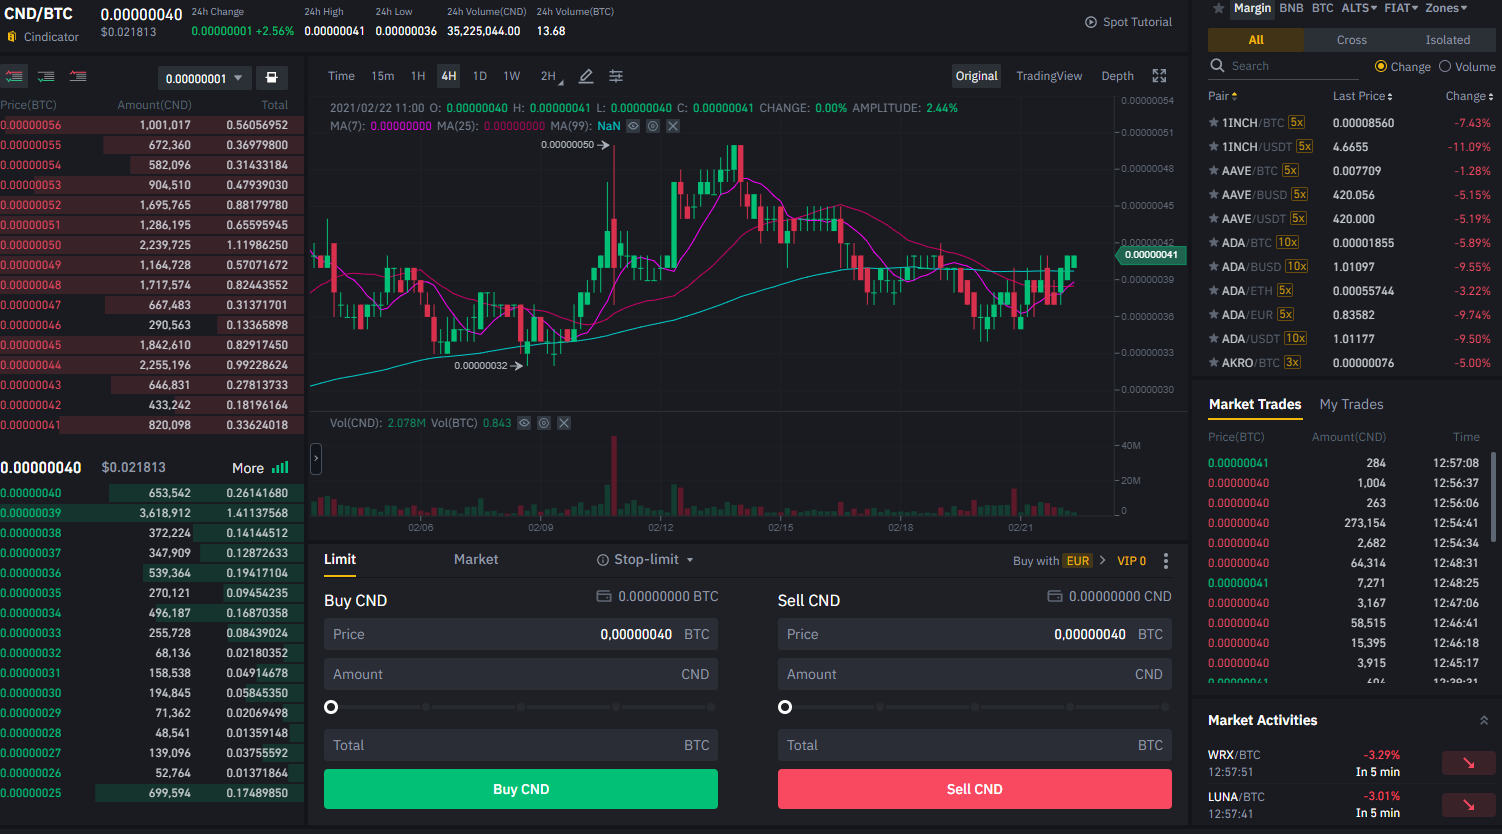Click the order book print/layout icon button
1502x834 pixels.
point(270,78)
